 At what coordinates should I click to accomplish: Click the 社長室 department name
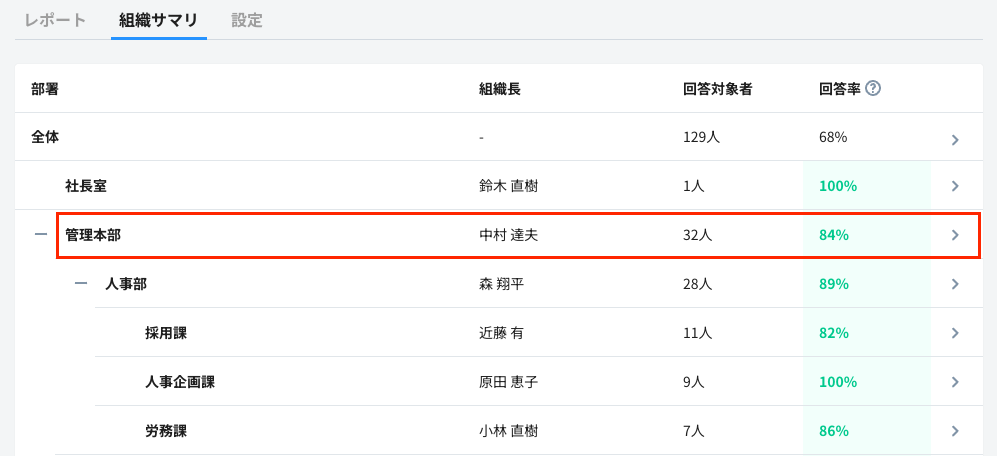pos(86,186)
